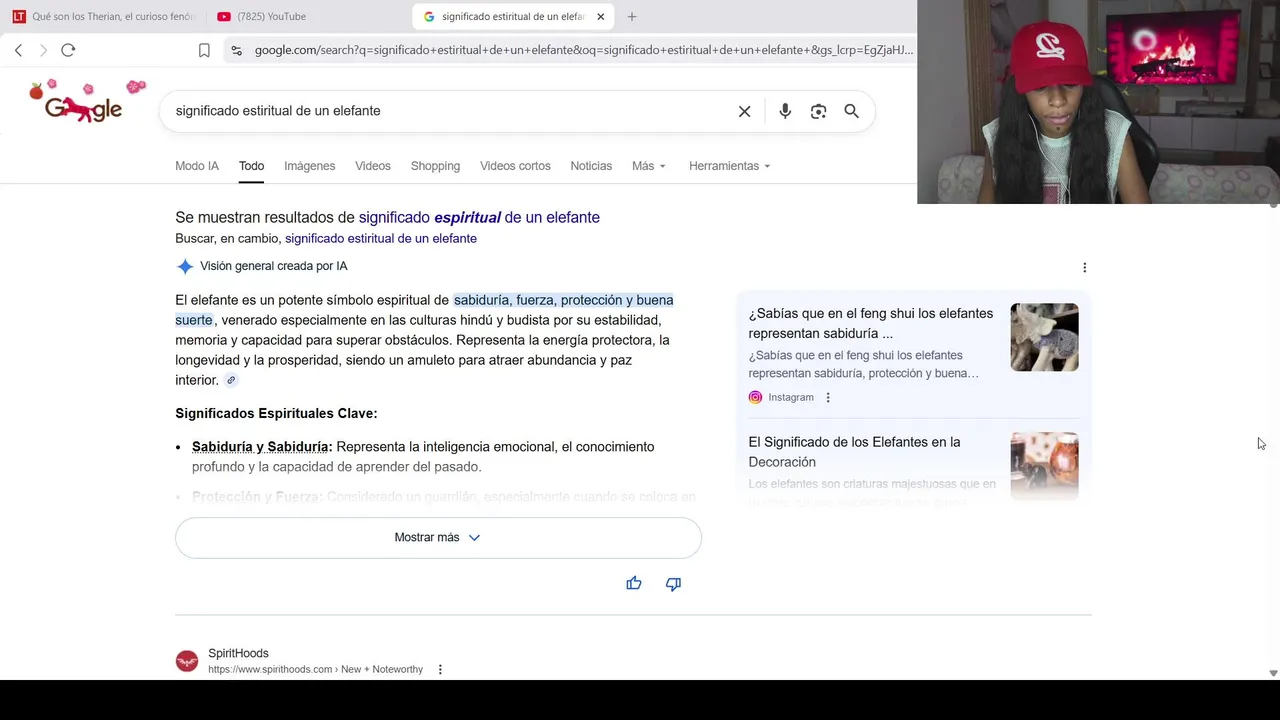Click the Instagram source label
The image size is (1280, 720).
click(791, 397)
